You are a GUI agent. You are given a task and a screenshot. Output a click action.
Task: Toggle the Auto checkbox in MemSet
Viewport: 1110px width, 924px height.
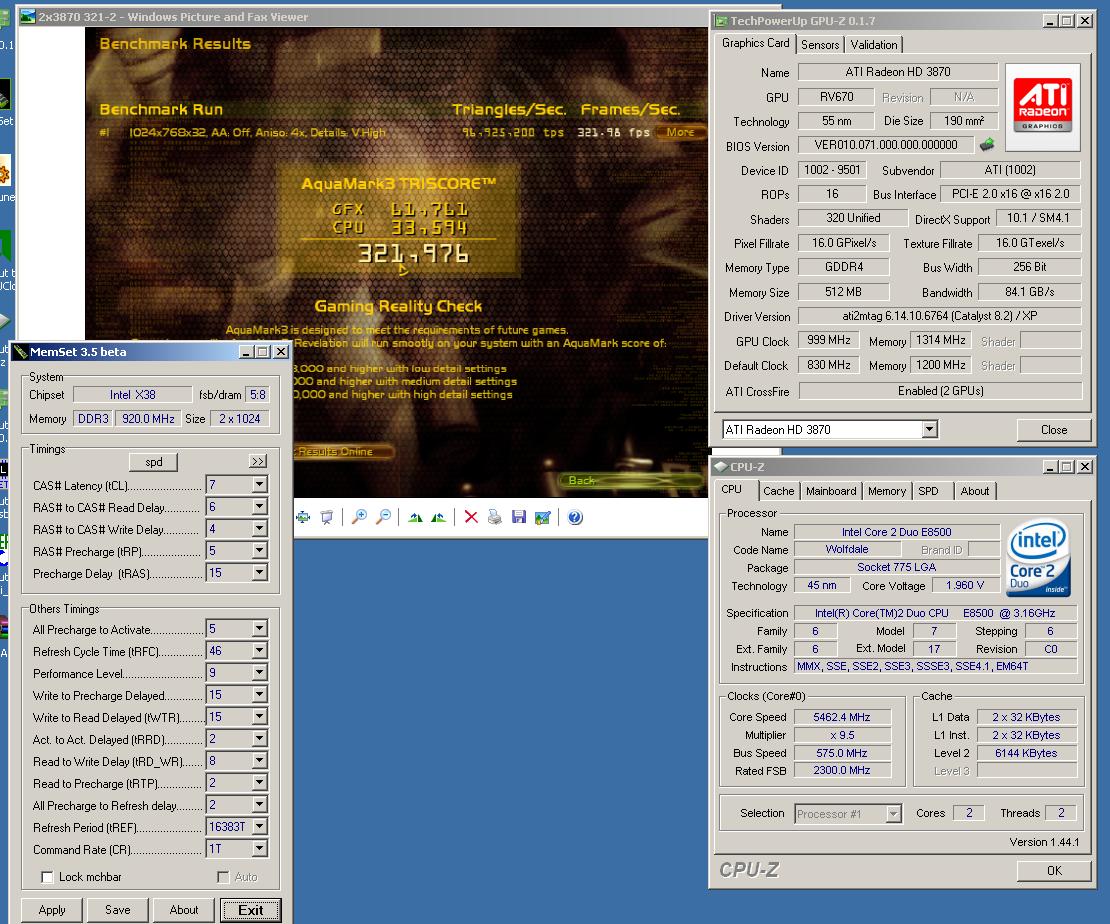coord(223,877)
